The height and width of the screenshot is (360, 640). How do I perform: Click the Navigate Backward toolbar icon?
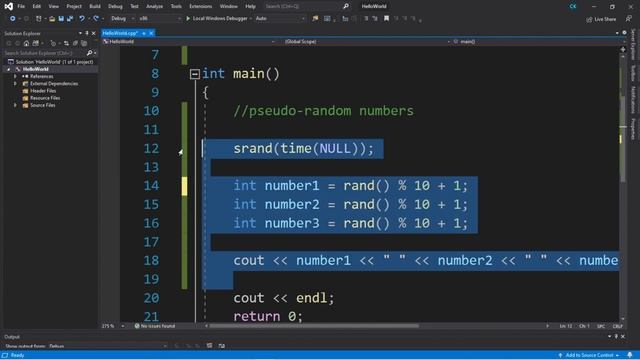(x=13, y=19)
